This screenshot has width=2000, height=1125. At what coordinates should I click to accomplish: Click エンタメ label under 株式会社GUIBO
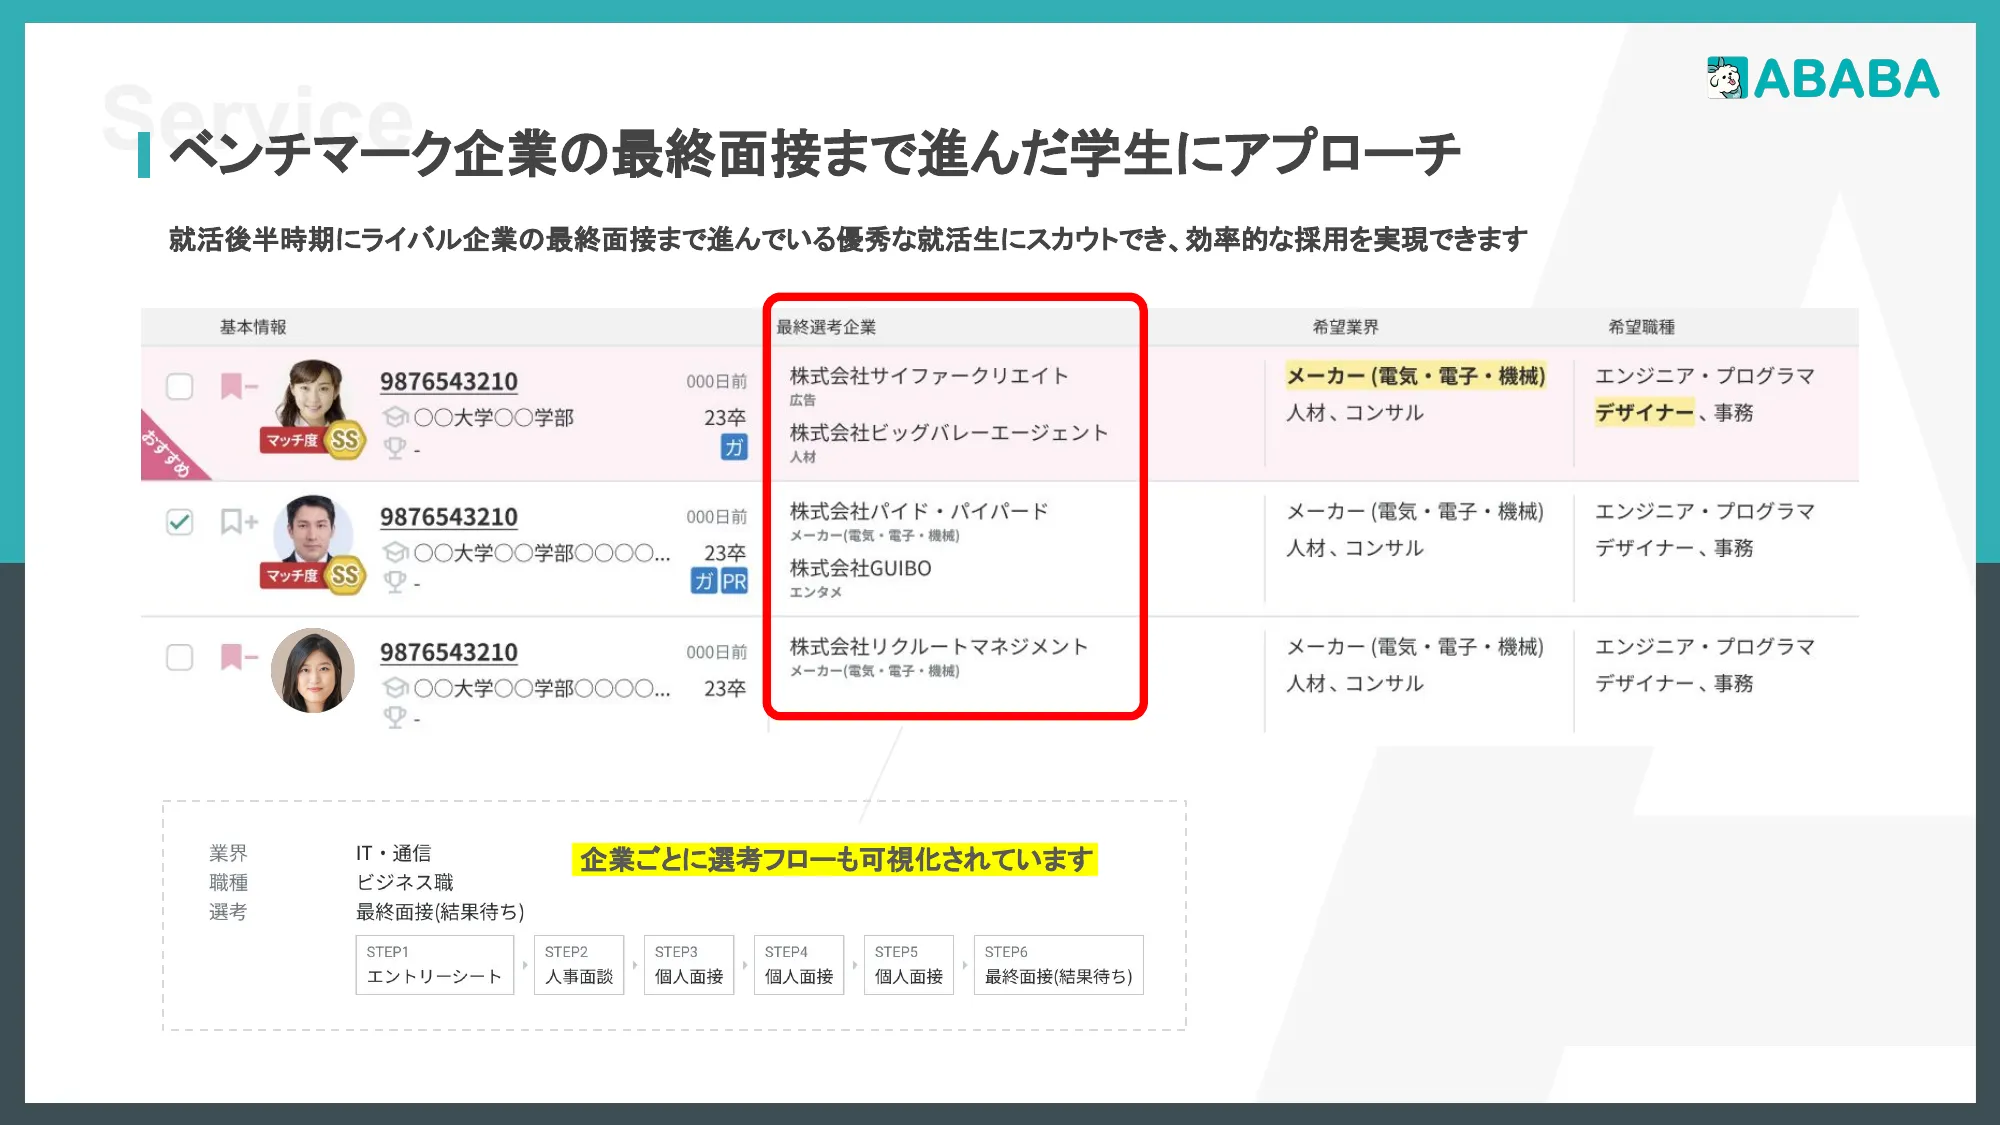[x=815, y=592]
